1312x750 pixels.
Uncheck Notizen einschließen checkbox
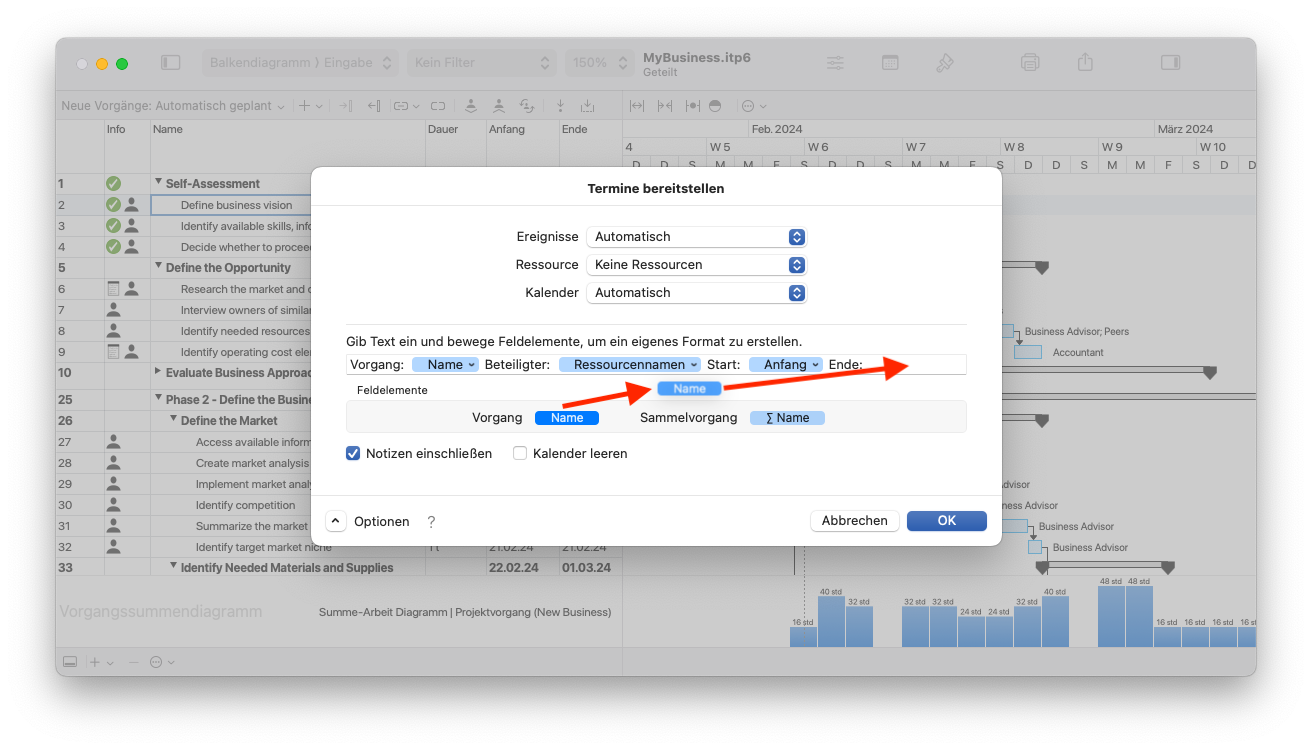tap(353, 453)
